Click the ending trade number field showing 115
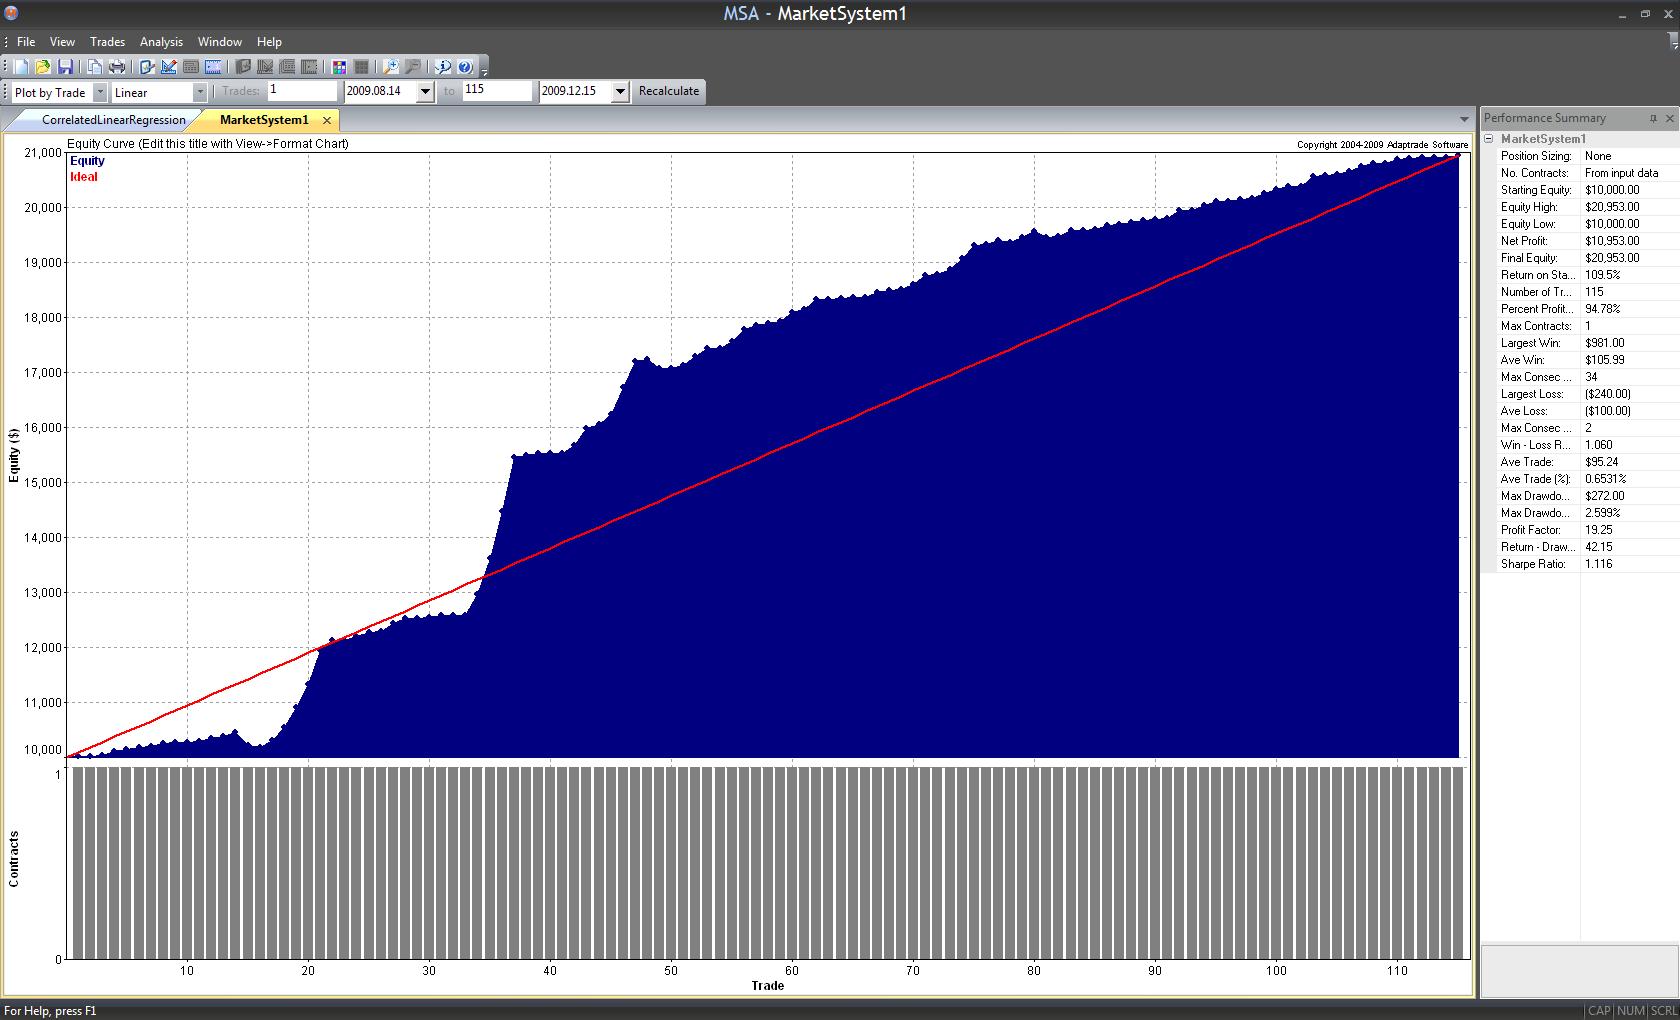Viewport: 1680px width, 1020px height. (498, 90)
